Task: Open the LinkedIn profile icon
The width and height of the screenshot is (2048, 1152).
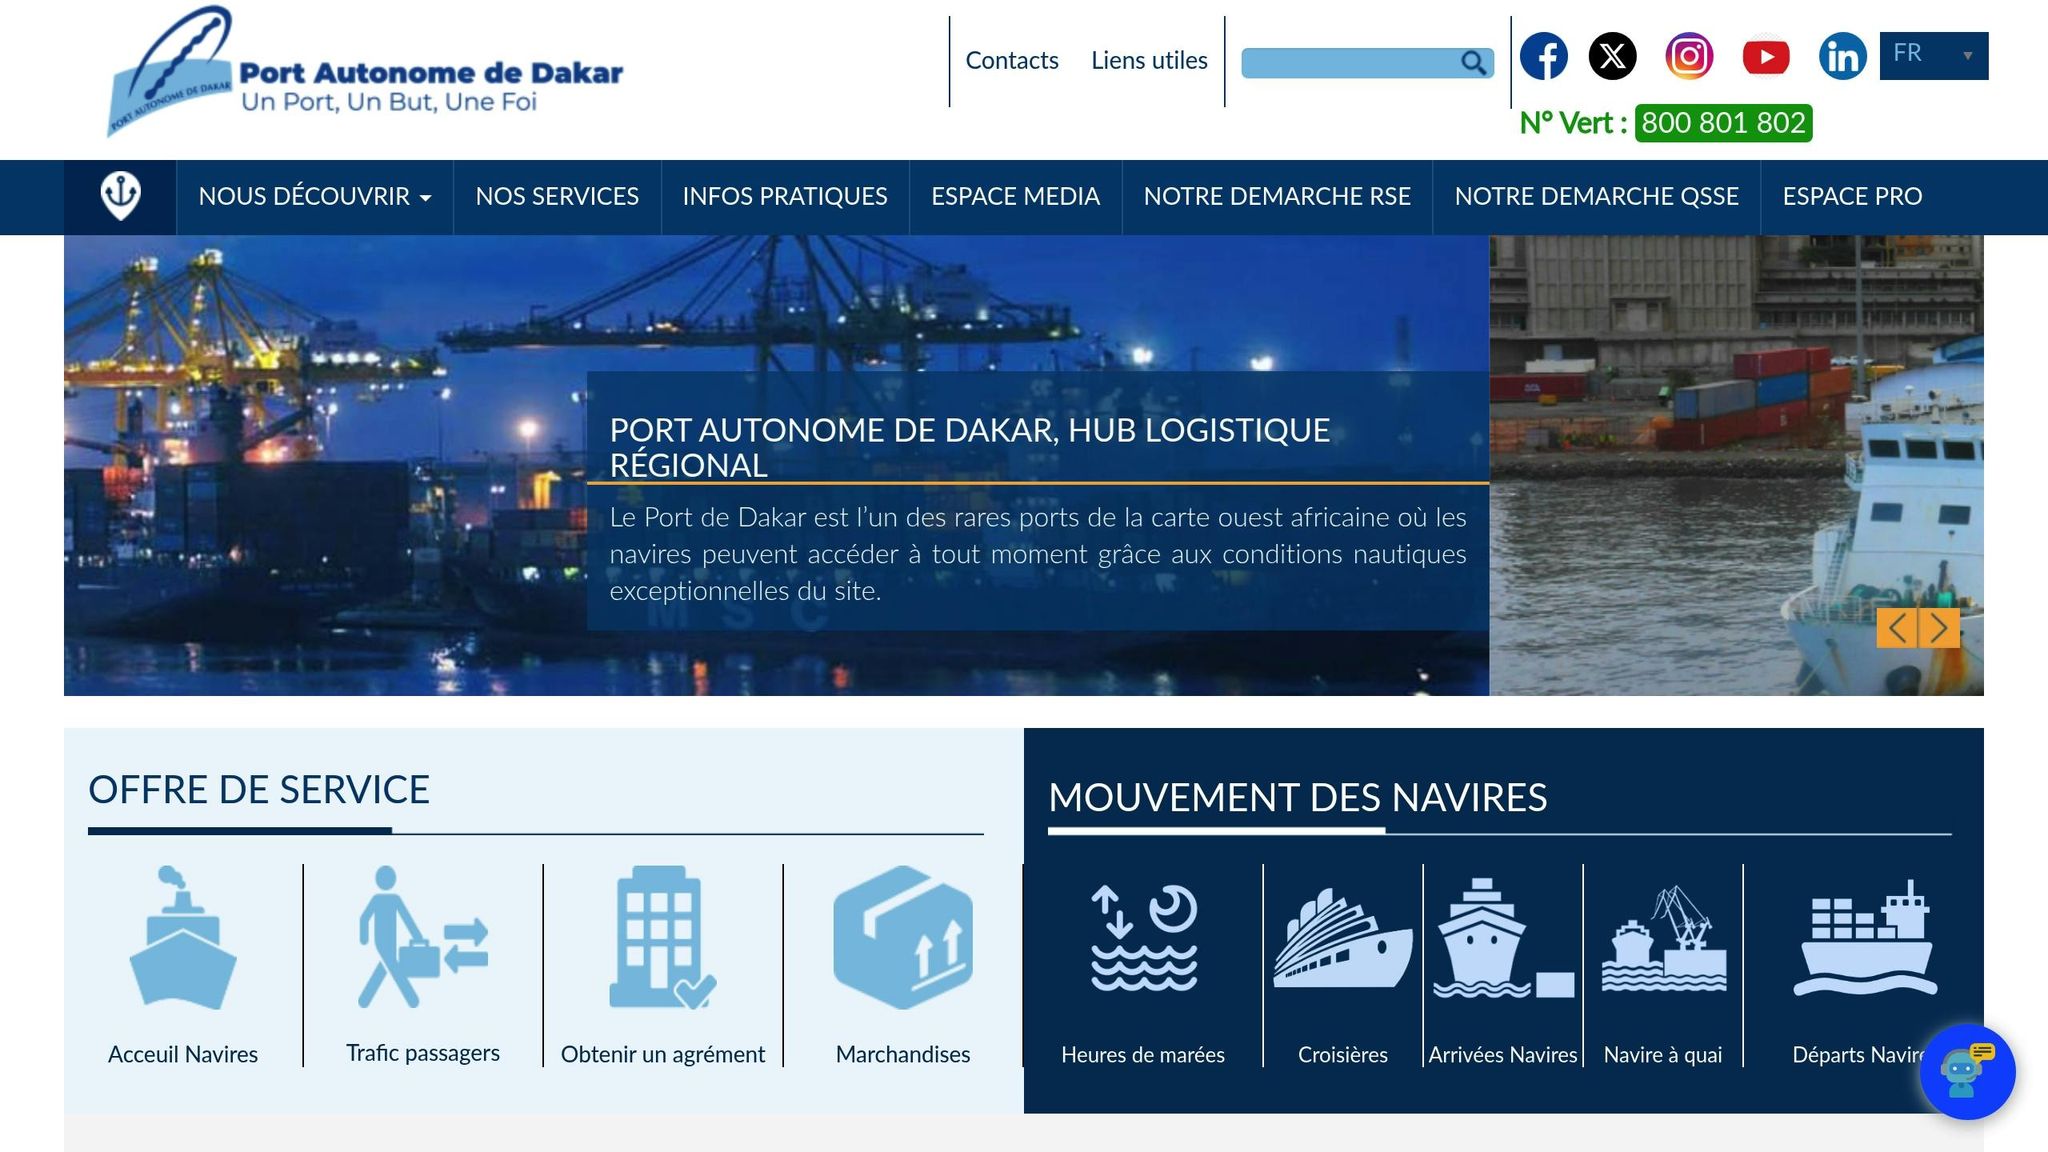Action: tap(1842, 56)
